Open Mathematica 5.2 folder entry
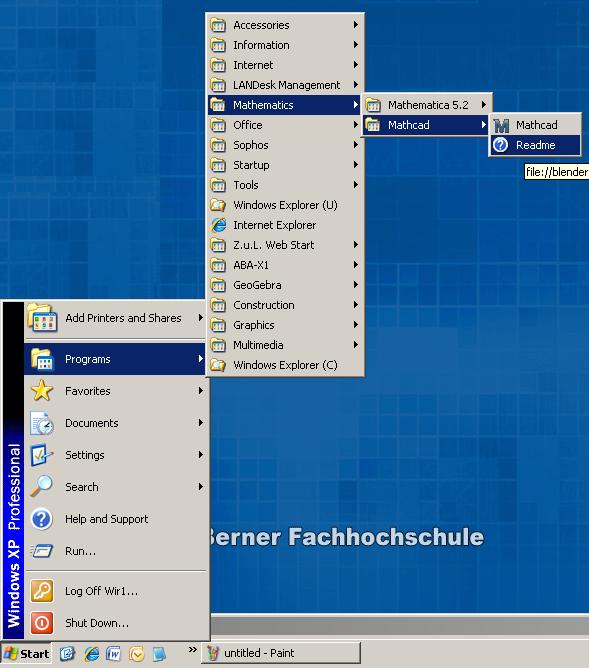The width and height of the screenshot is (589, 668). [427, 105]
